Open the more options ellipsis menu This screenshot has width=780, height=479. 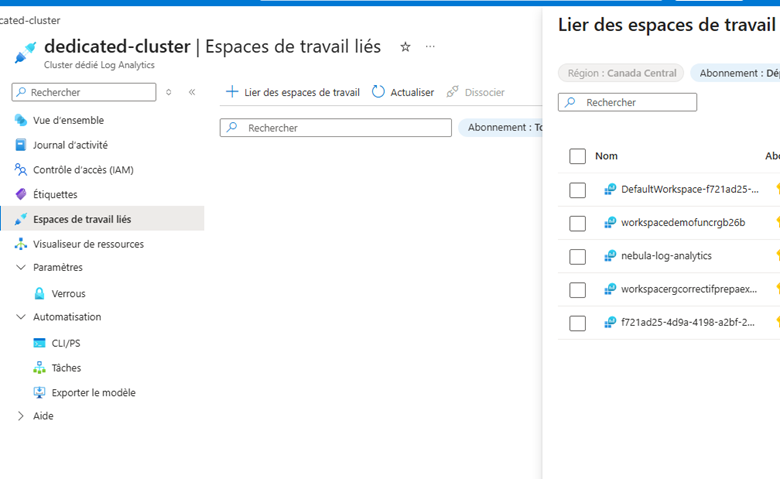coord(430,47)
